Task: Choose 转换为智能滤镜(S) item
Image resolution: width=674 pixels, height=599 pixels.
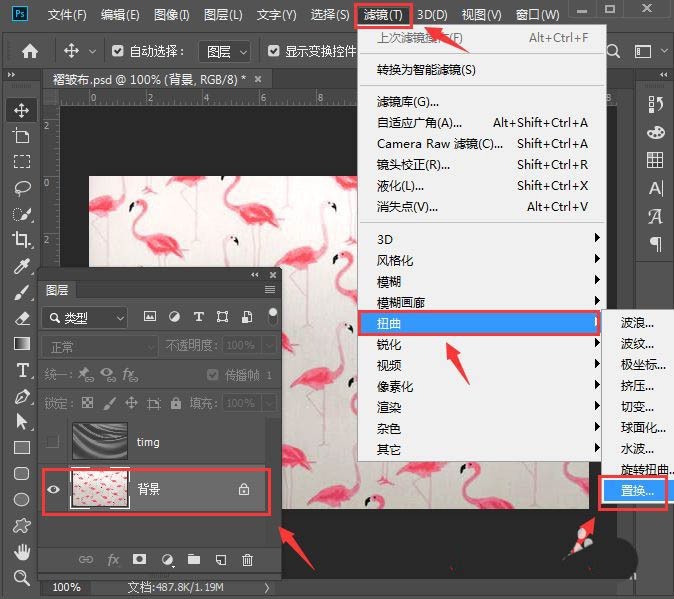Action: [x=479, y=70]
